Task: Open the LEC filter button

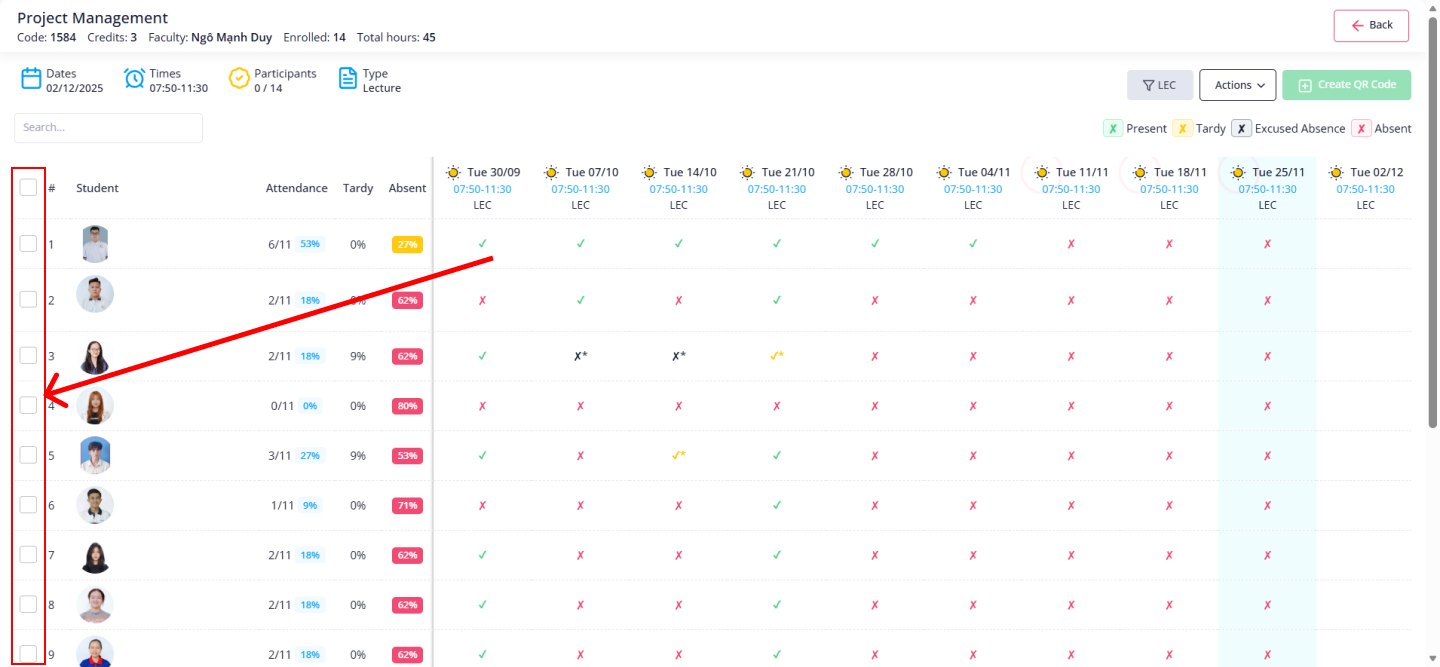Action: pyautogui.click(x=1159, y=85)
